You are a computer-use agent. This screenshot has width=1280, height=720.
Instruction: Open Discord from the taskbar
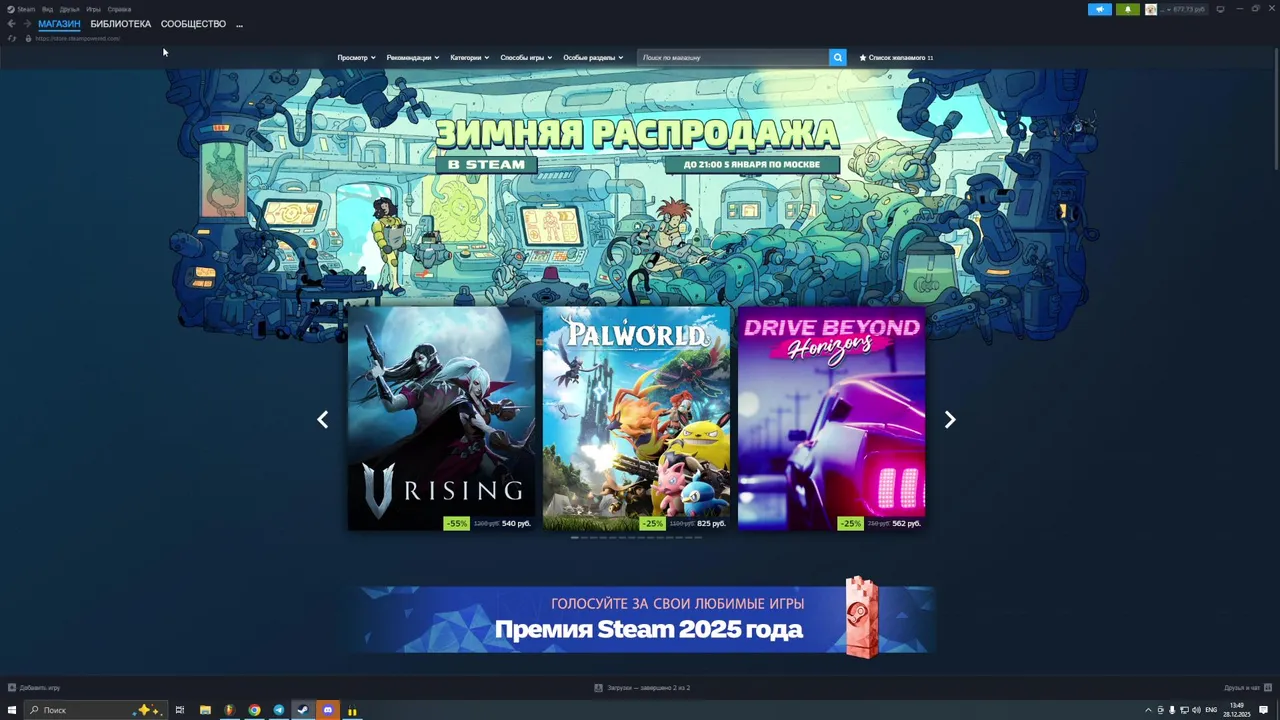tap(328, 710)
